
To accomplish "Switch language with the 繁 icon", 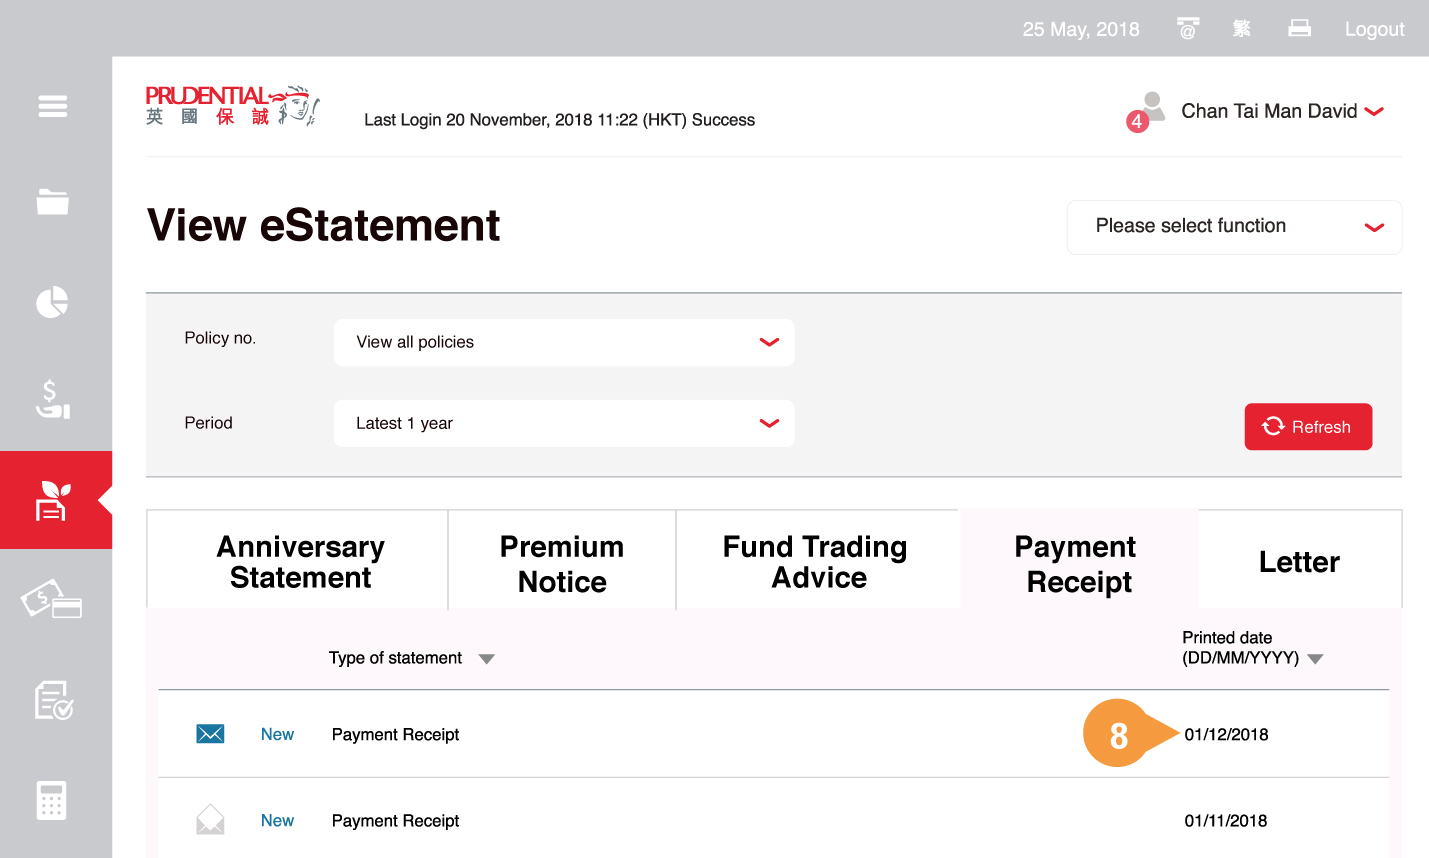I will click(1242, 29).
